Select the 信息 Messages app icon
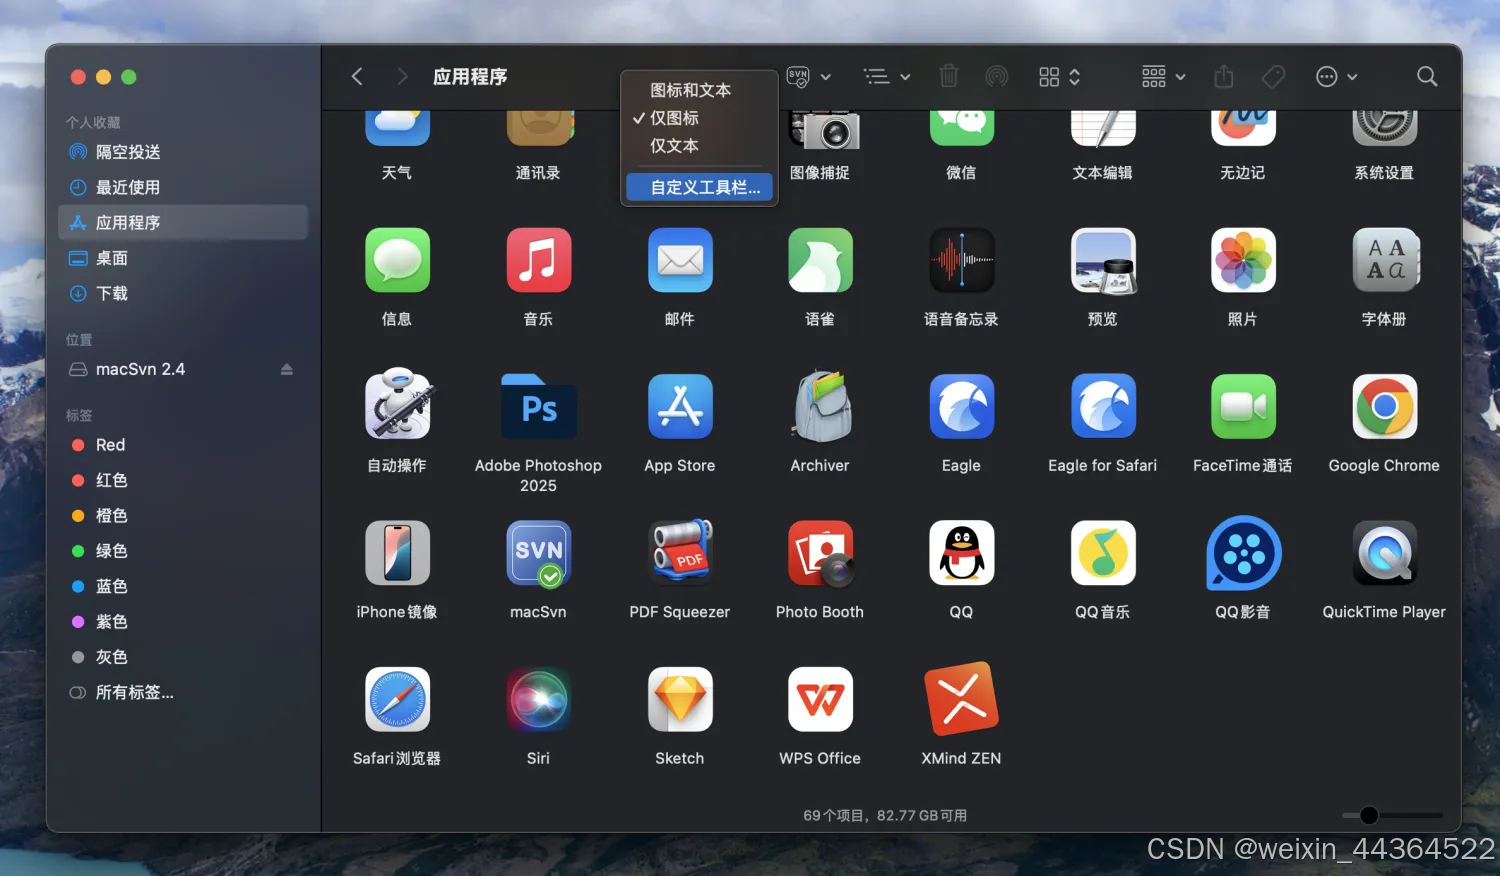1500x876 pixels. pos(397,260)
